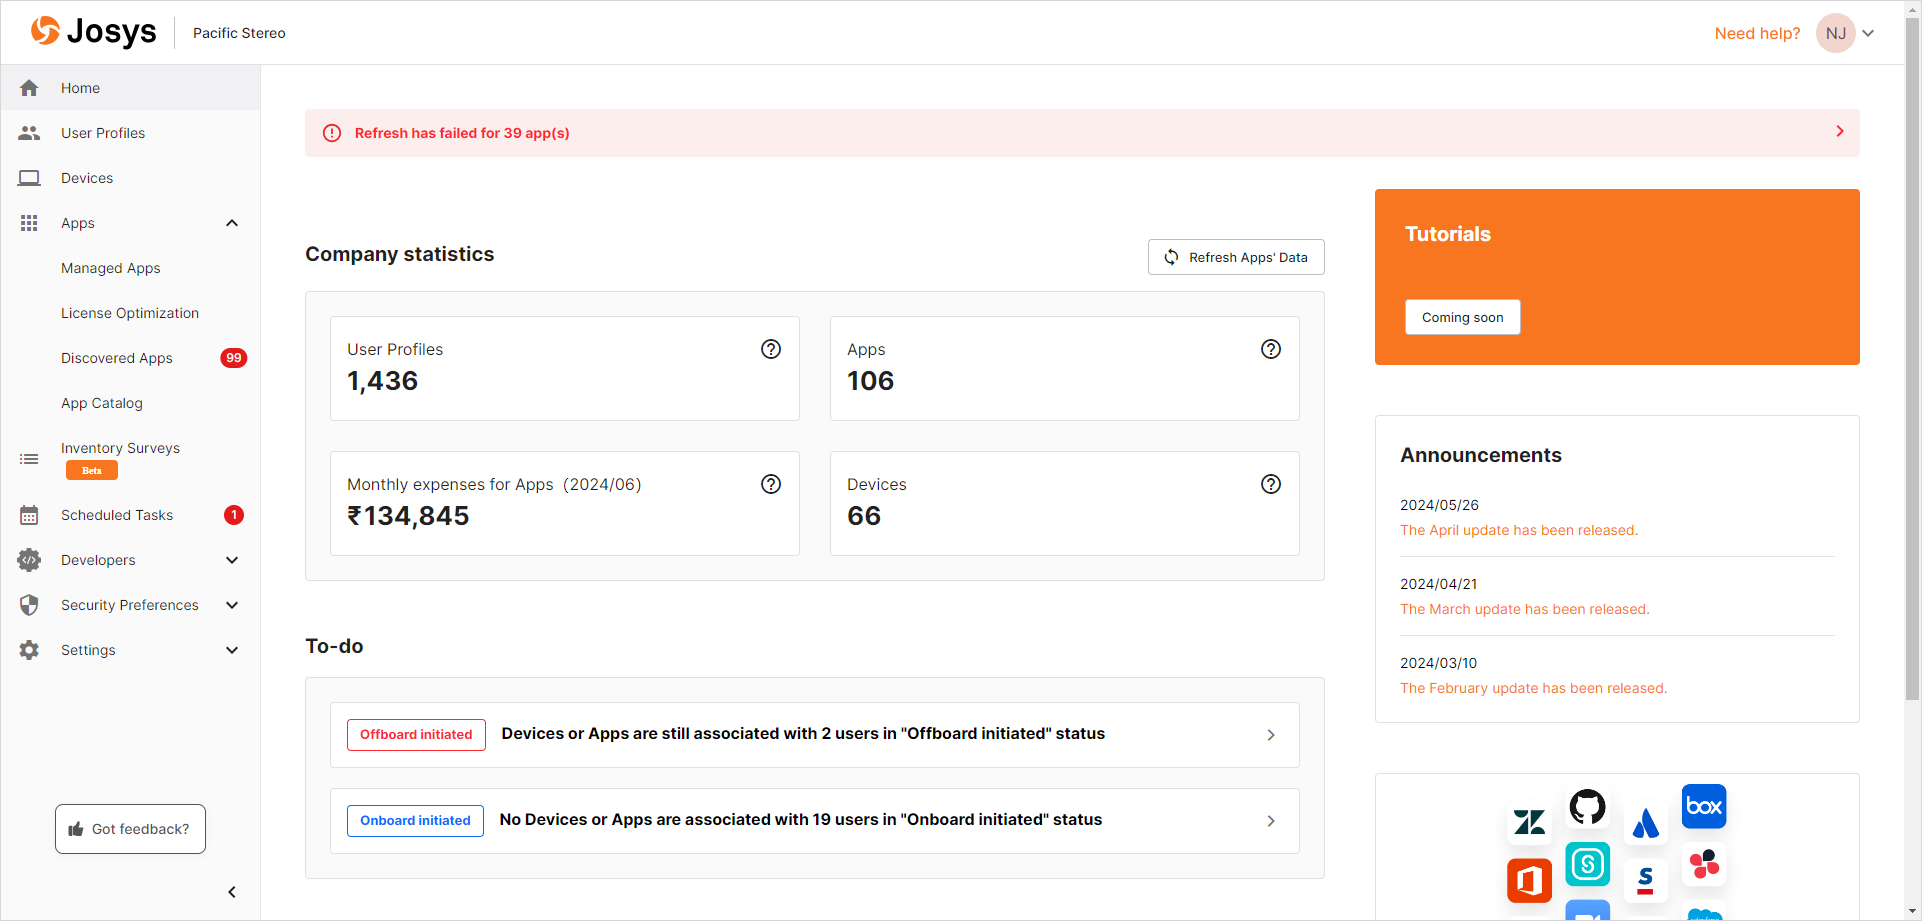Click the Offboard initiated tag
The width and height of the screenshot is (1922, 921).
pos(416,735)
